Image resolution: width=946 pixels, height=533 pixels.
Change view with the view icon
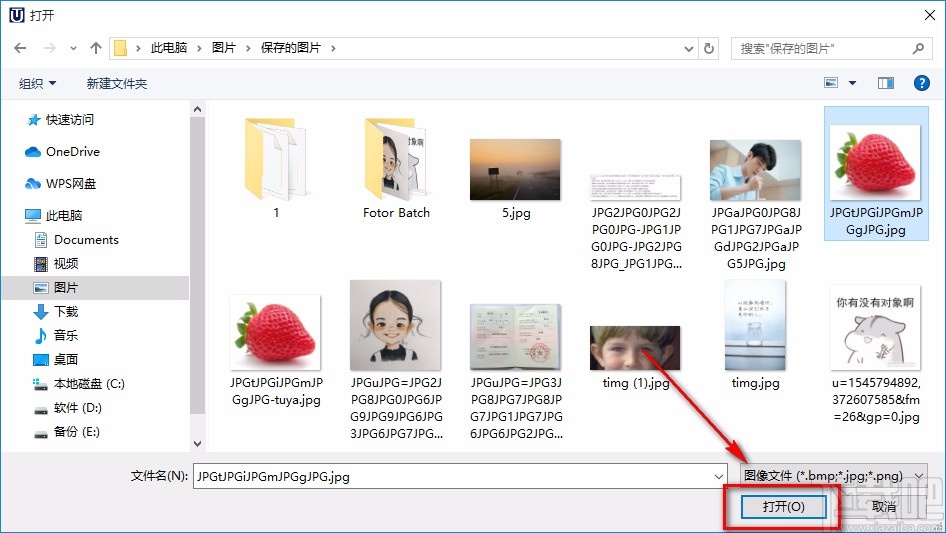tap(831, 83)
